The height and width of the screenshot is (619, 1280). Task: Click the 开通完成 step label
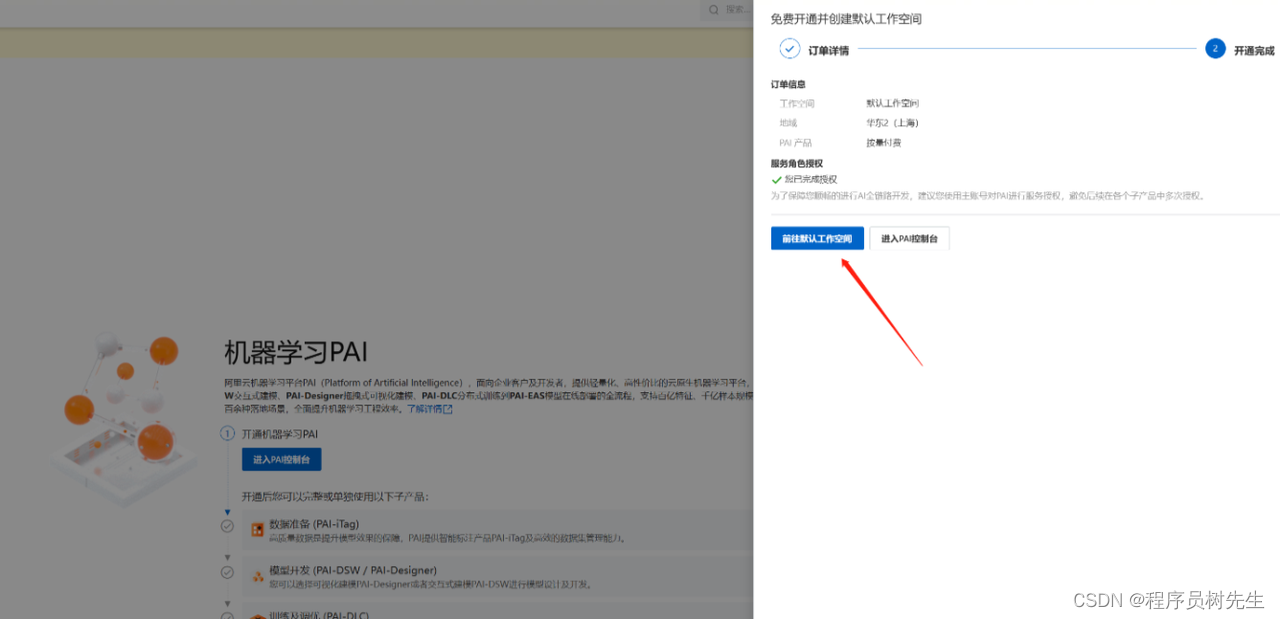[1254, 50]
